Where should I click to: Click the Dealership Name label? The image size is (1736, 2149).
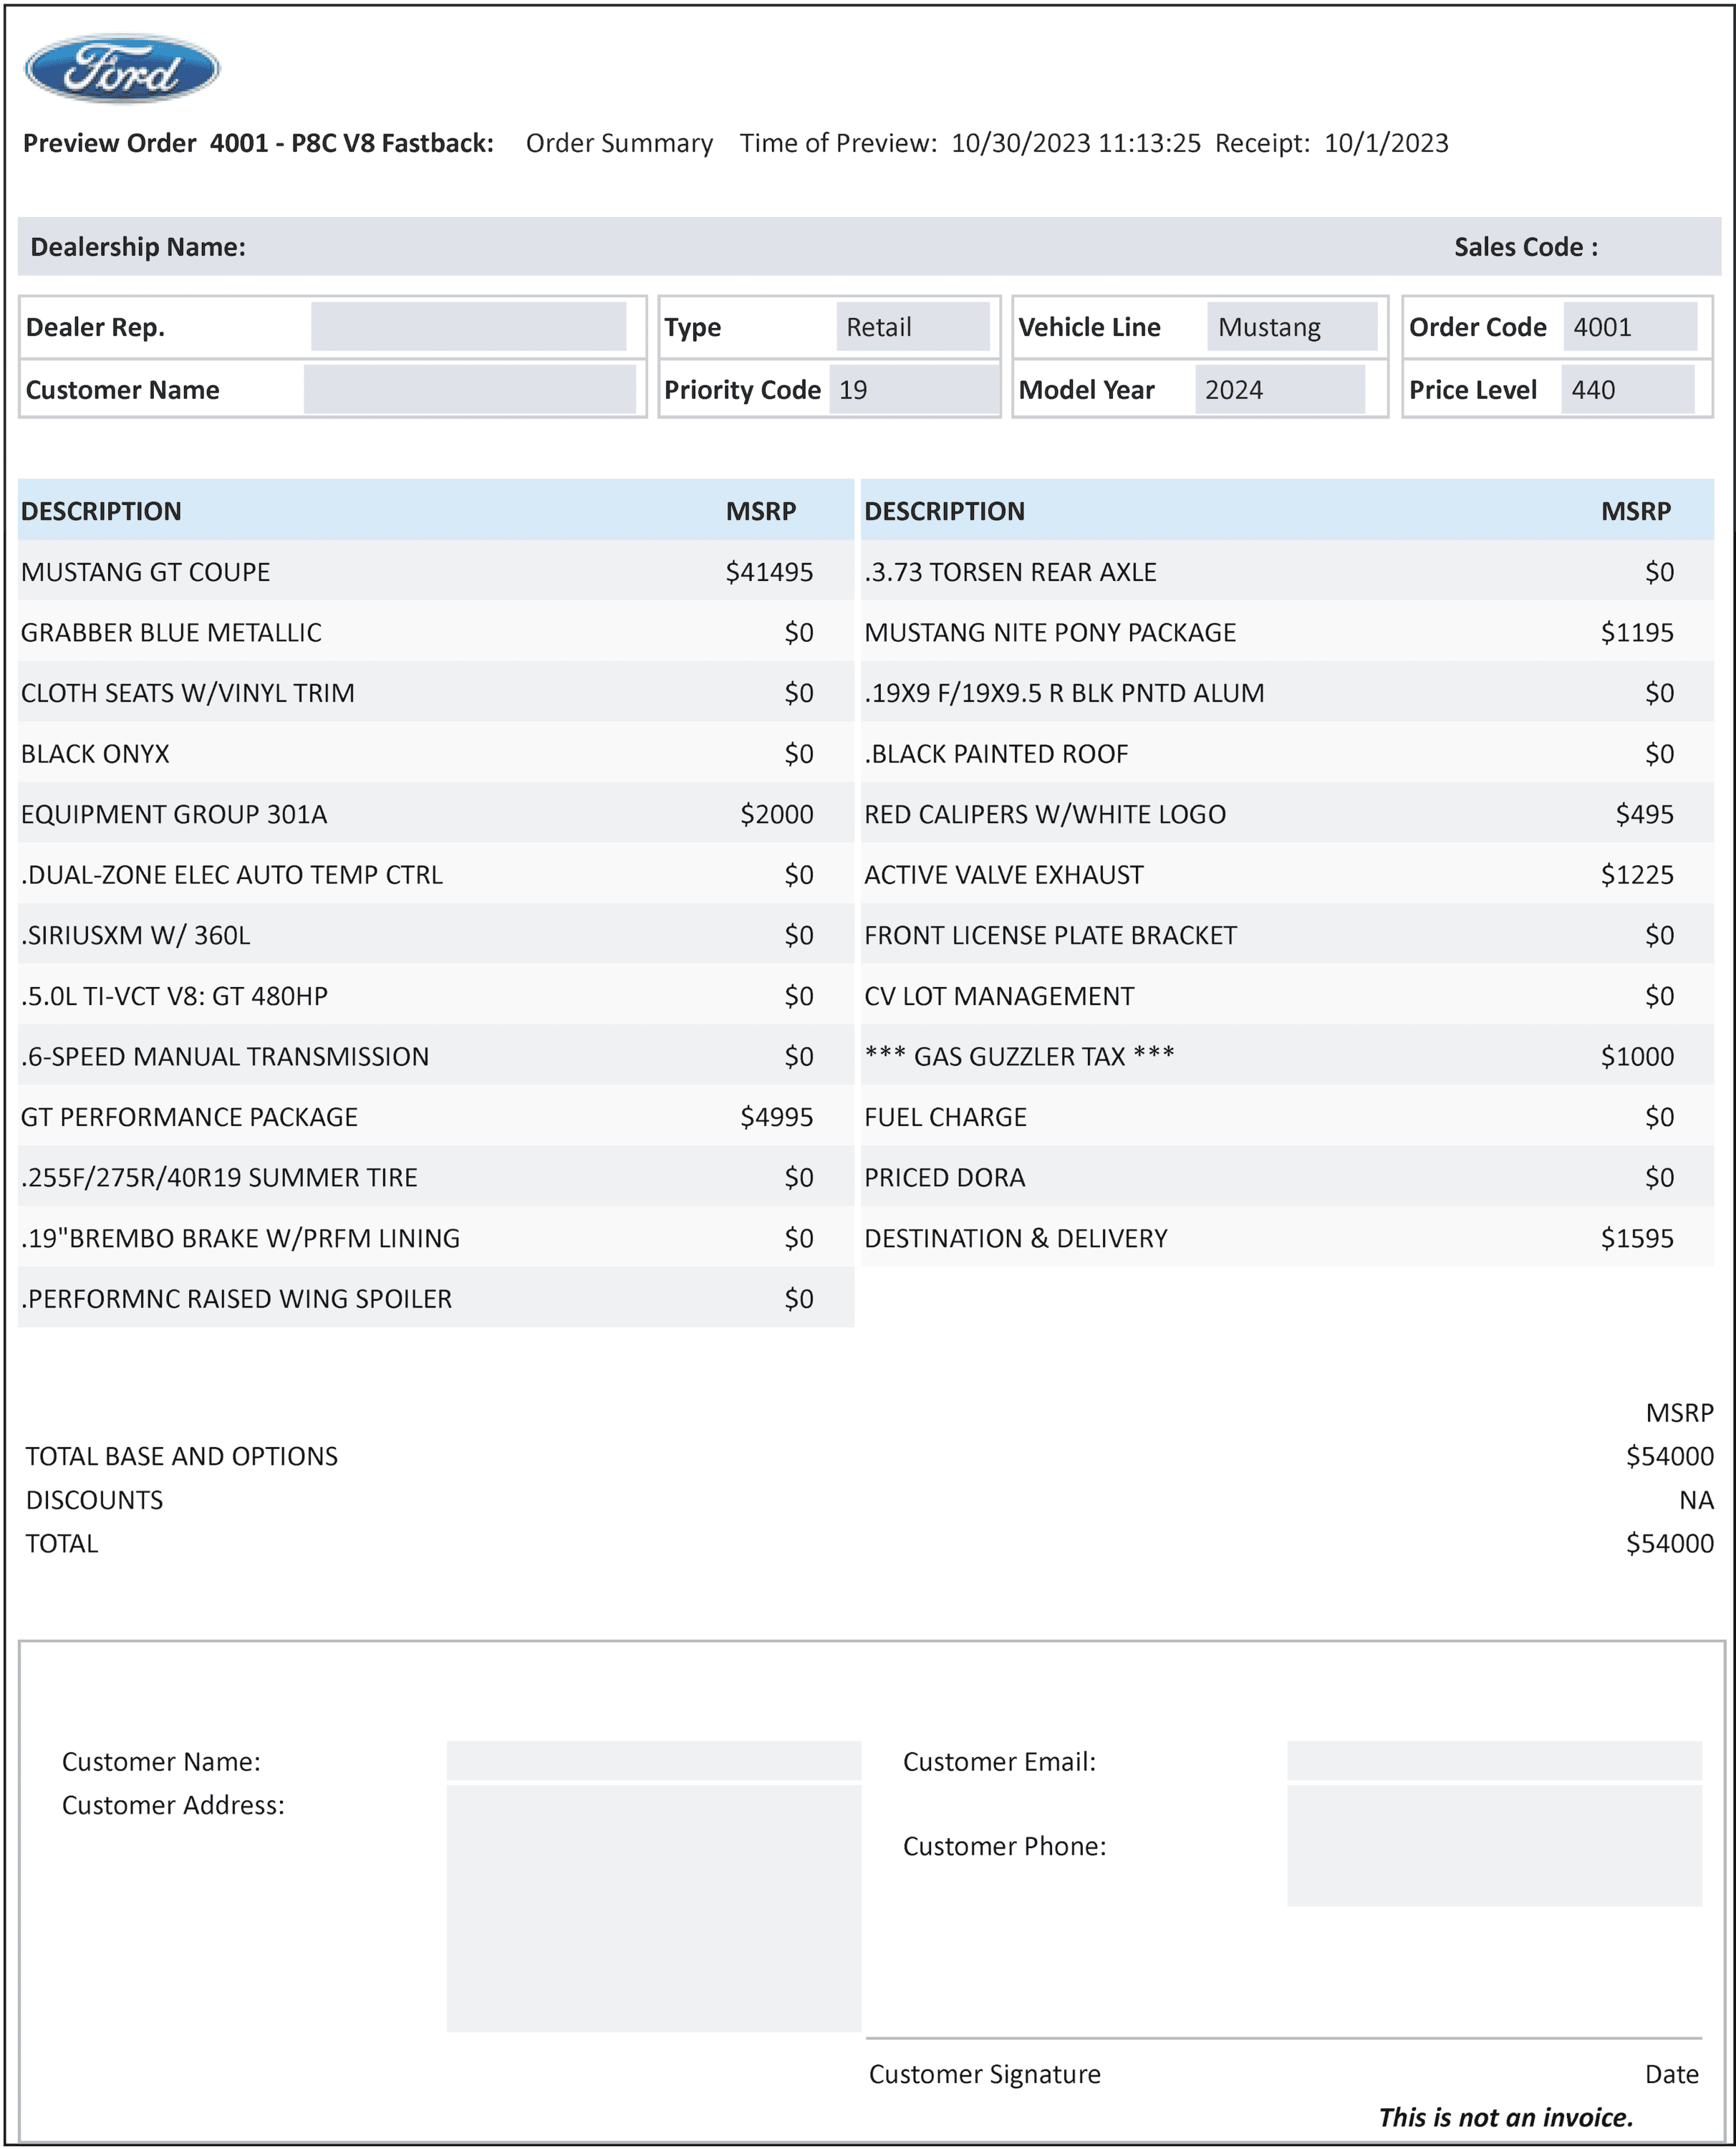click(138, 247)
